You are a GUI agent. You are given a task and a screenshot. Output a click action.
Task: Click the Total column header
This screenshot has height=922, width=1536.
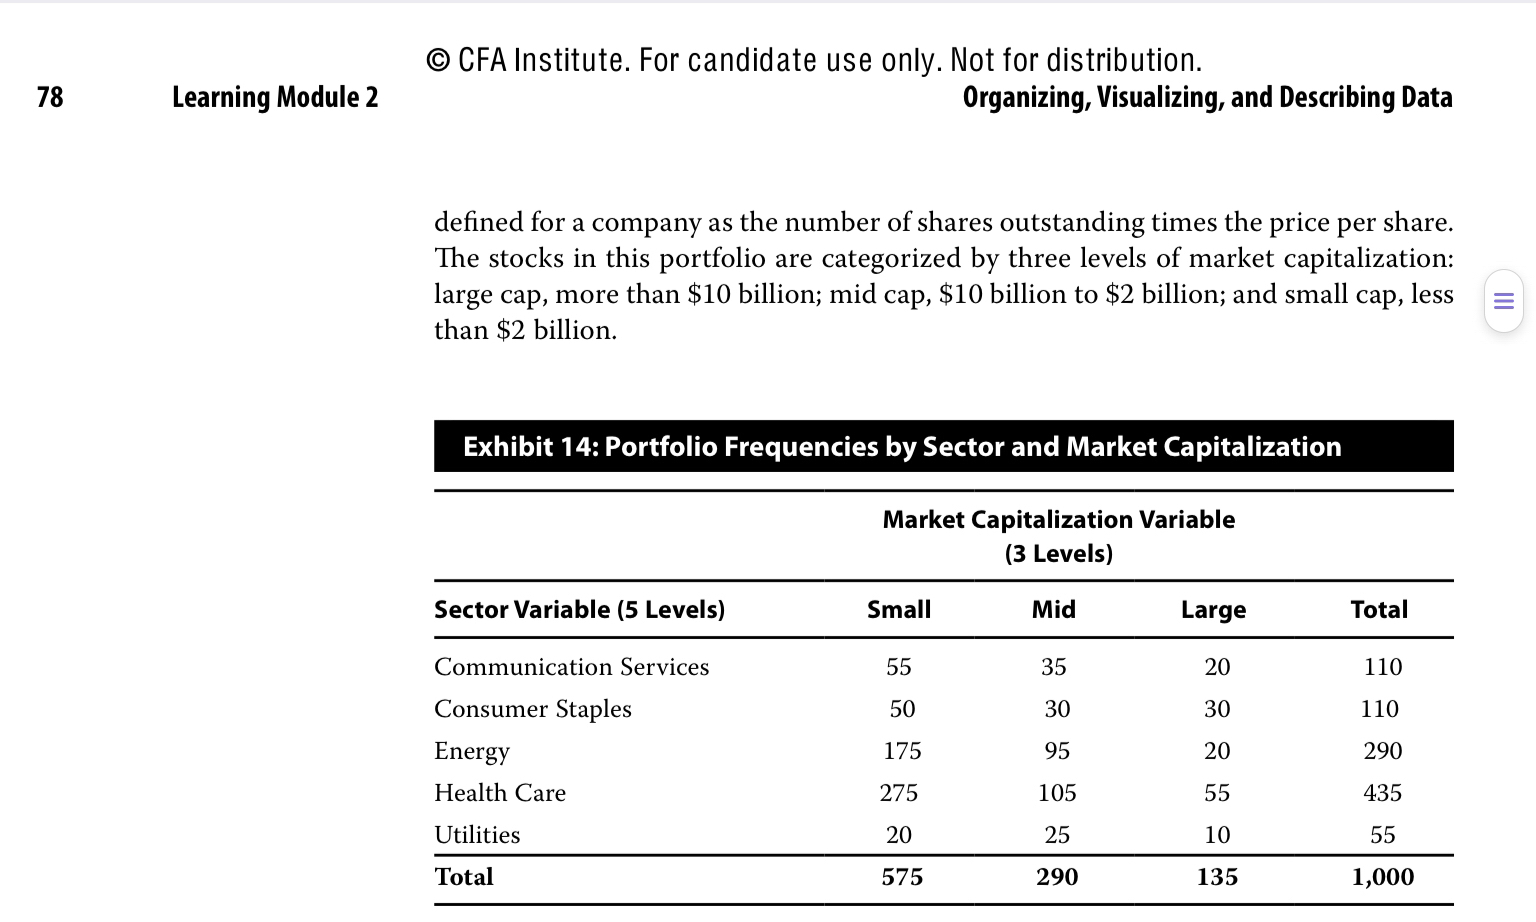[1379, 609]
